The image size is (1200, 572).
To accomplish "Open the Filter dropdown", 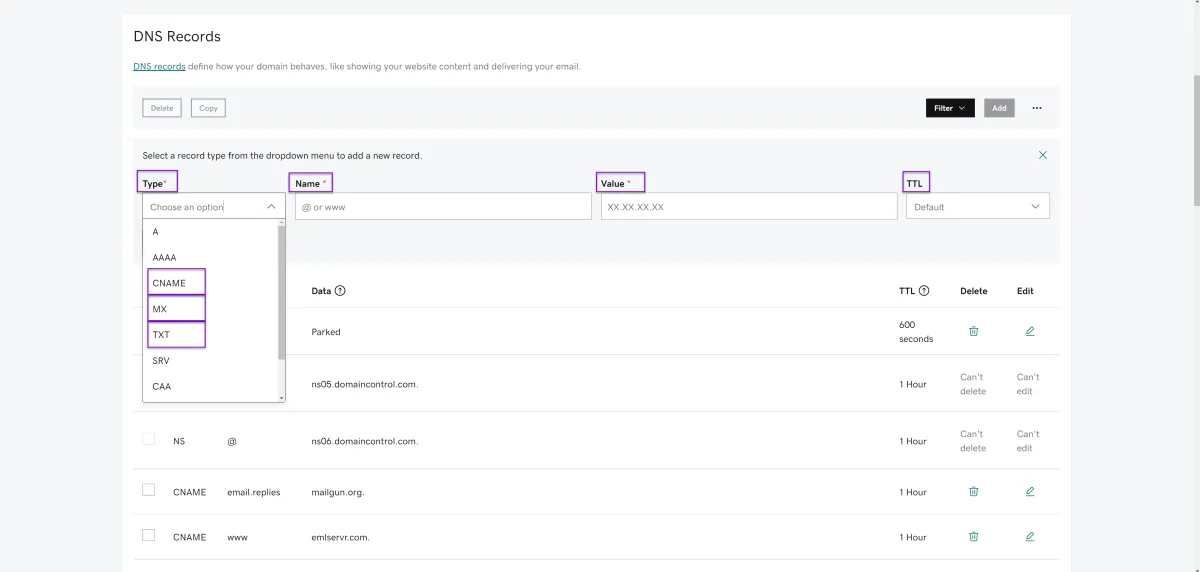I will click(x=950, y=108).
